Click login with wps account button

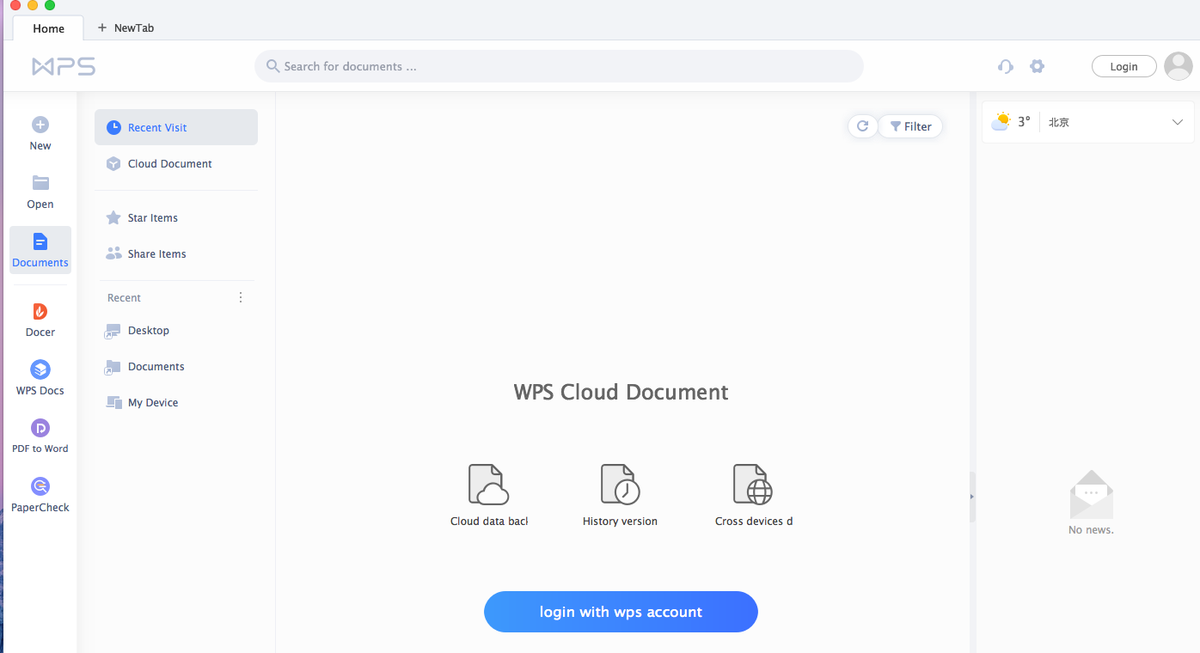tap(621, 612)
